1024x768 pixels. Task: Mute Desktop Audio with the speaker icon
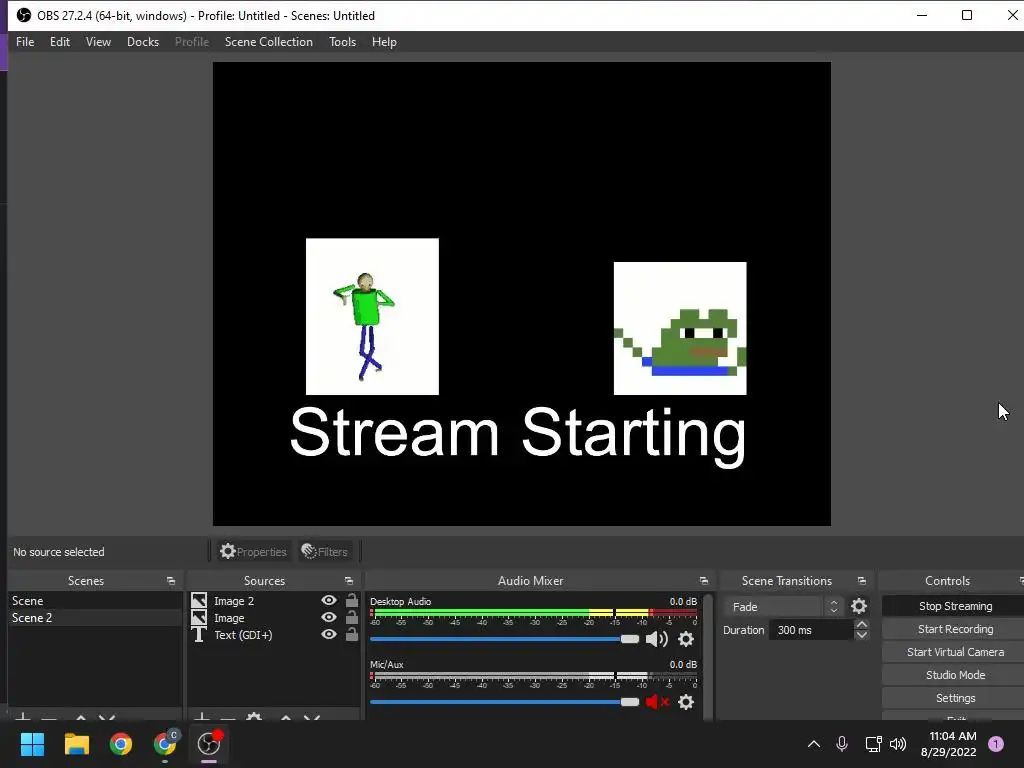tap(656, 639)
